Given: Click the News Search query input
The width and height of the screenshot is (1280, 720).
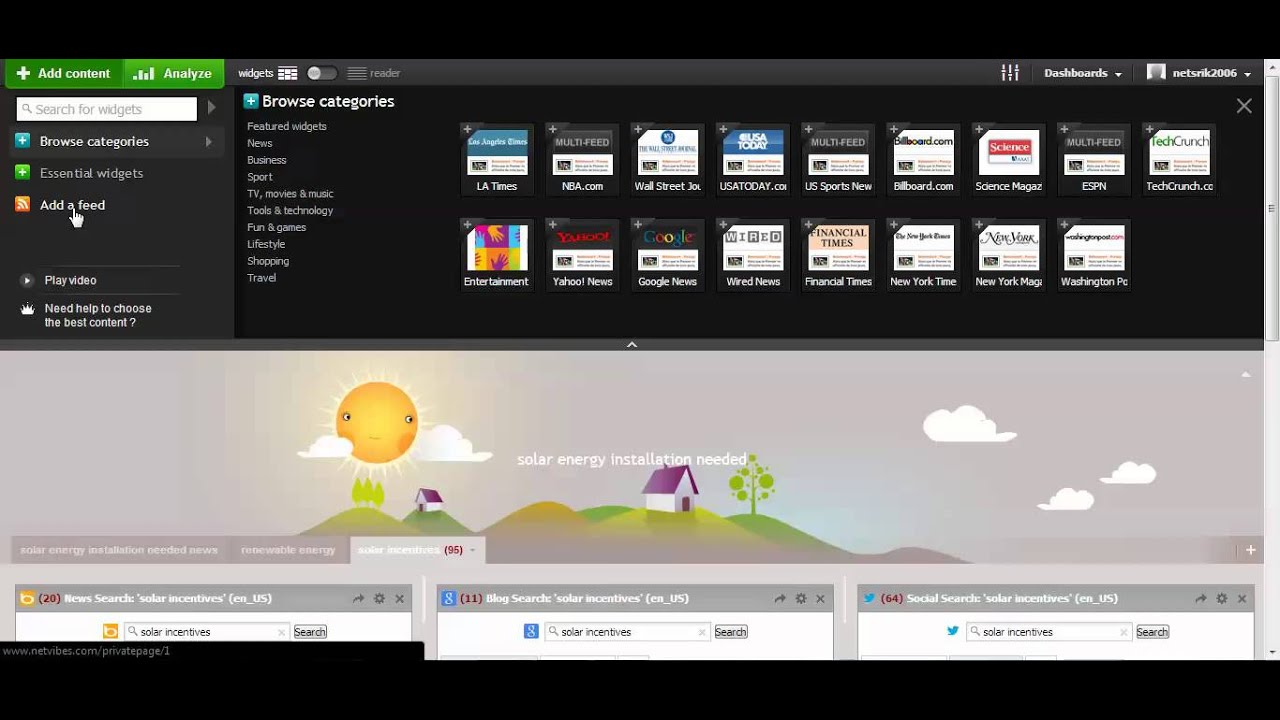Looking at the screenshot, I should (x=206, y=632).
